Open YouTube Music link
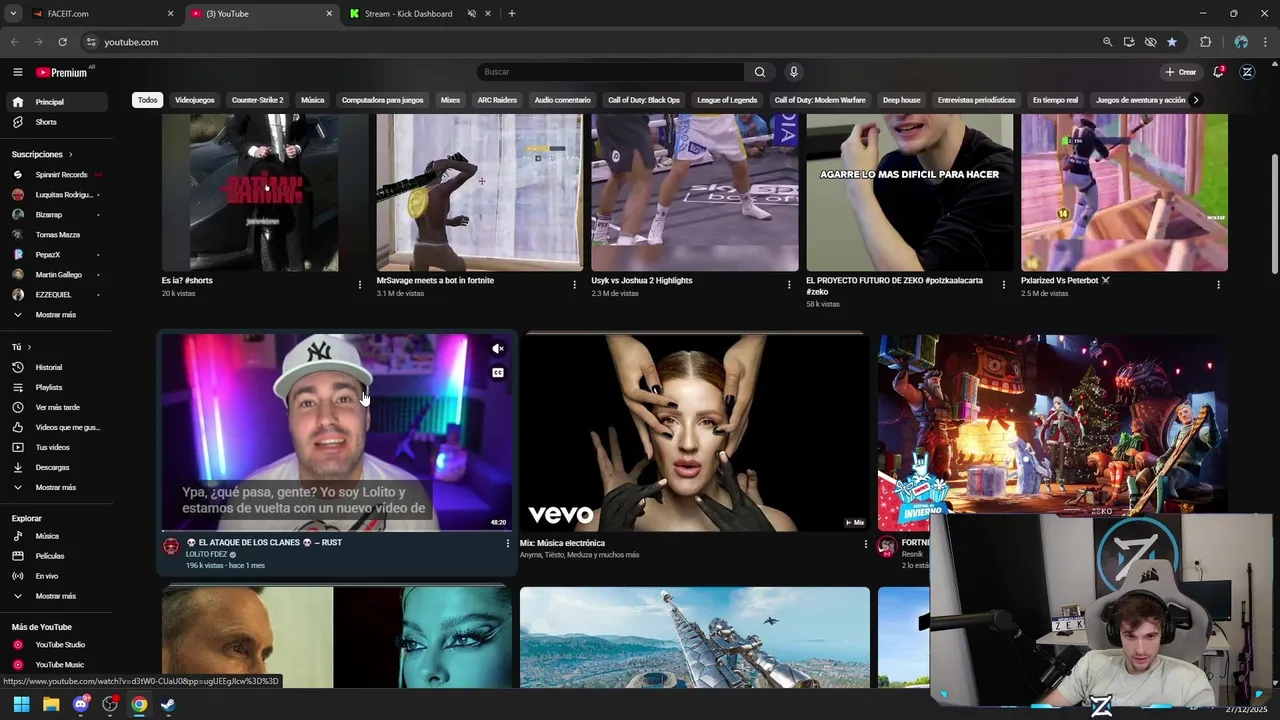 click(56, 665)
